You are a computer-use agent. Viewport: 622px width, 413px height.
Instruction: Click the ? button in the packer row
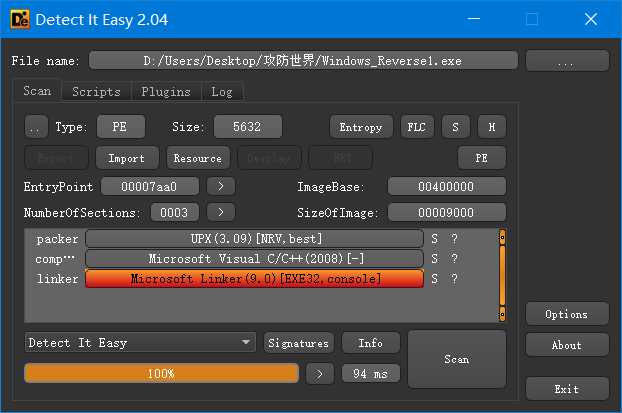coord(455,239)
